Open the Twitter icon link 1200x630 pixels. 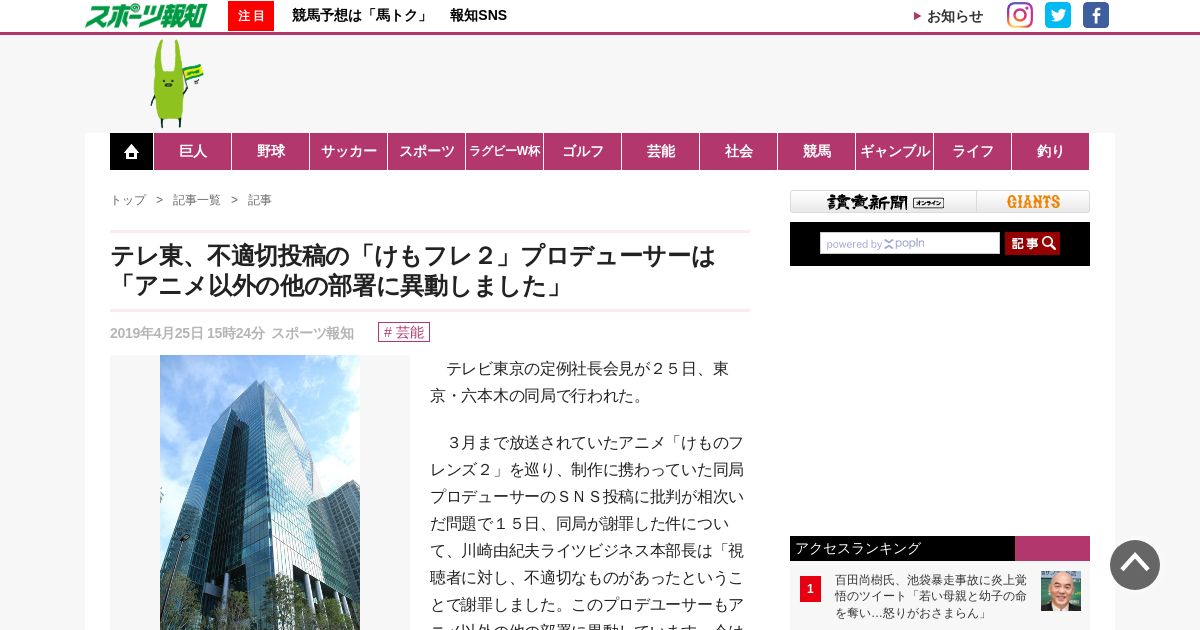click(x=1058, y=15)
